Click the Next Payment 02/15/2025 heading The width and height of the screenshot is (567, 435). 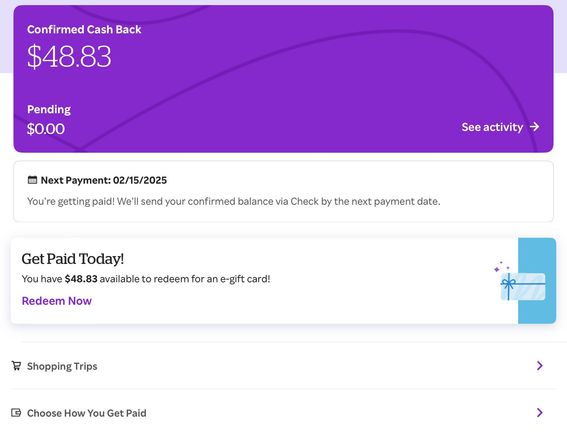pos(103,180)
